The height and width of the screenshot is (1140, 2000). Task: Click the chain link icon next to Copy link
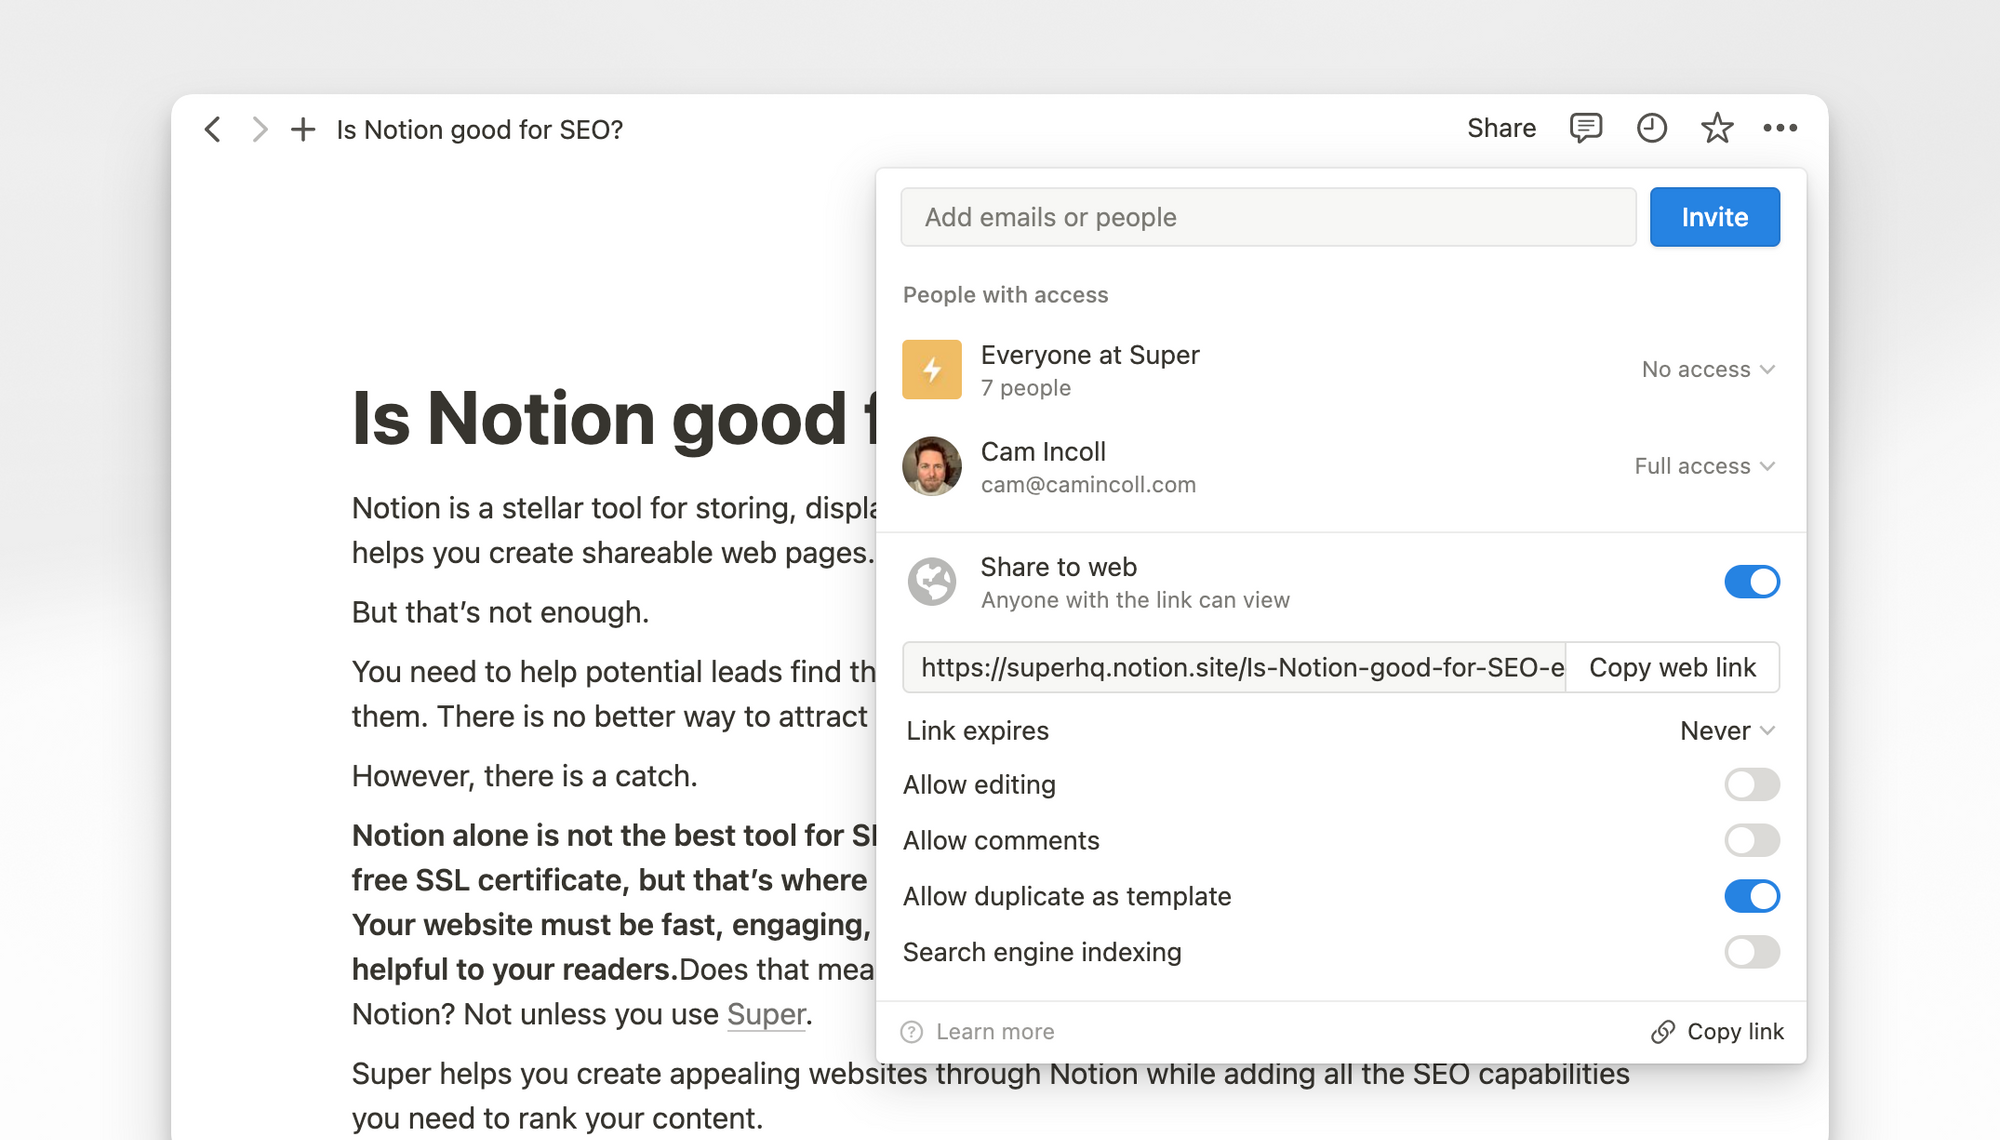tap(1663, 1032)
